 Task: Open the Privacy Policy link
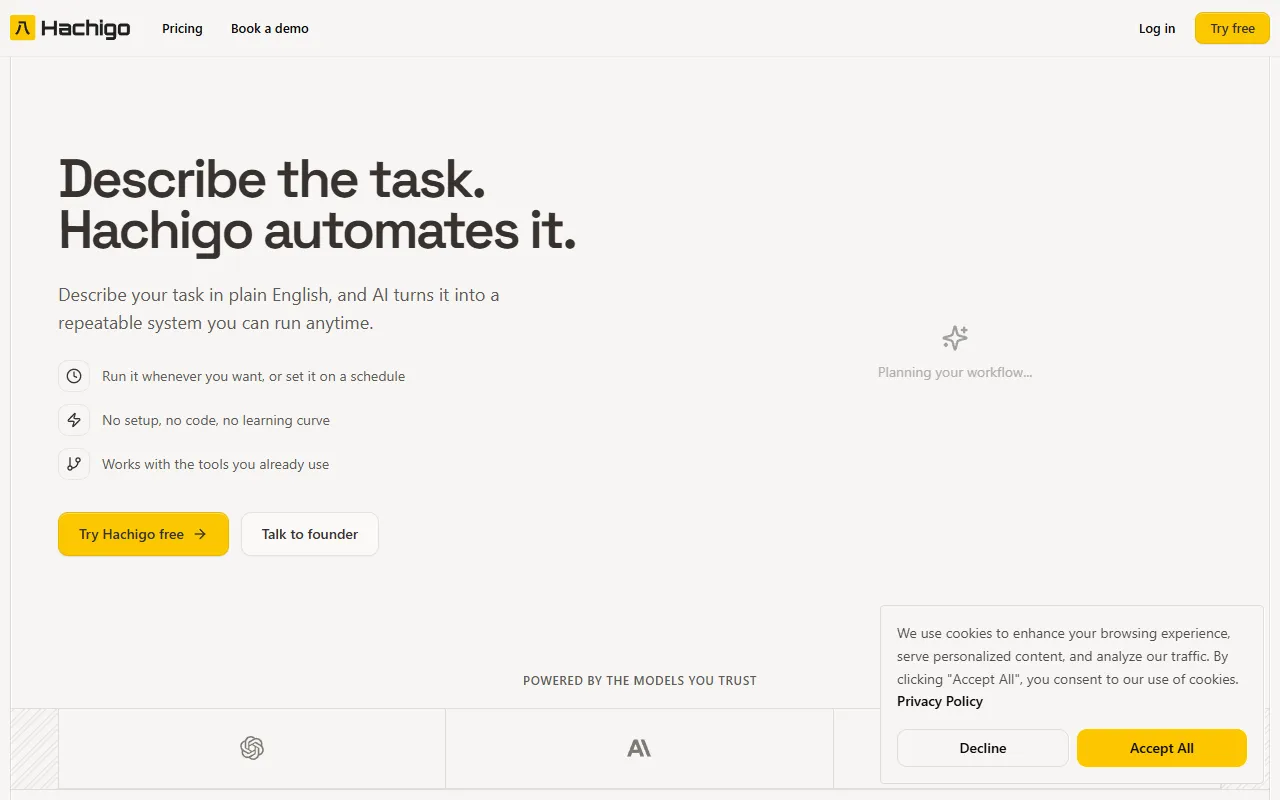click(940, 701)
